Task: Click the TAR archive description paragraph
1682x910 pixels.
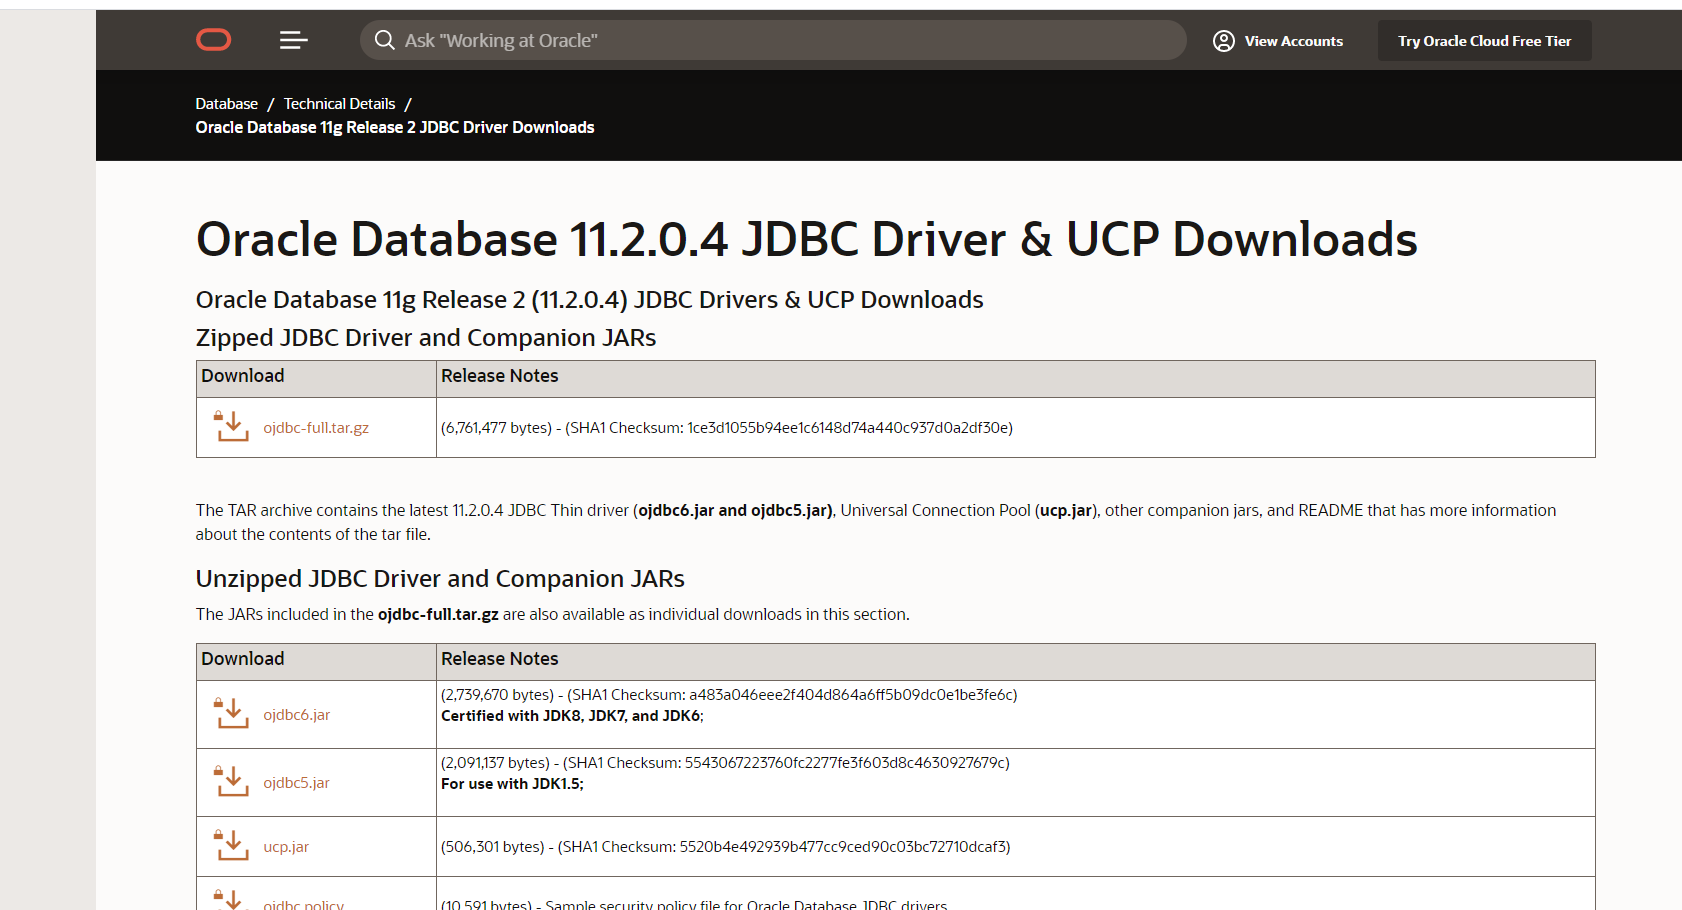Action: [x=876, y=522]
